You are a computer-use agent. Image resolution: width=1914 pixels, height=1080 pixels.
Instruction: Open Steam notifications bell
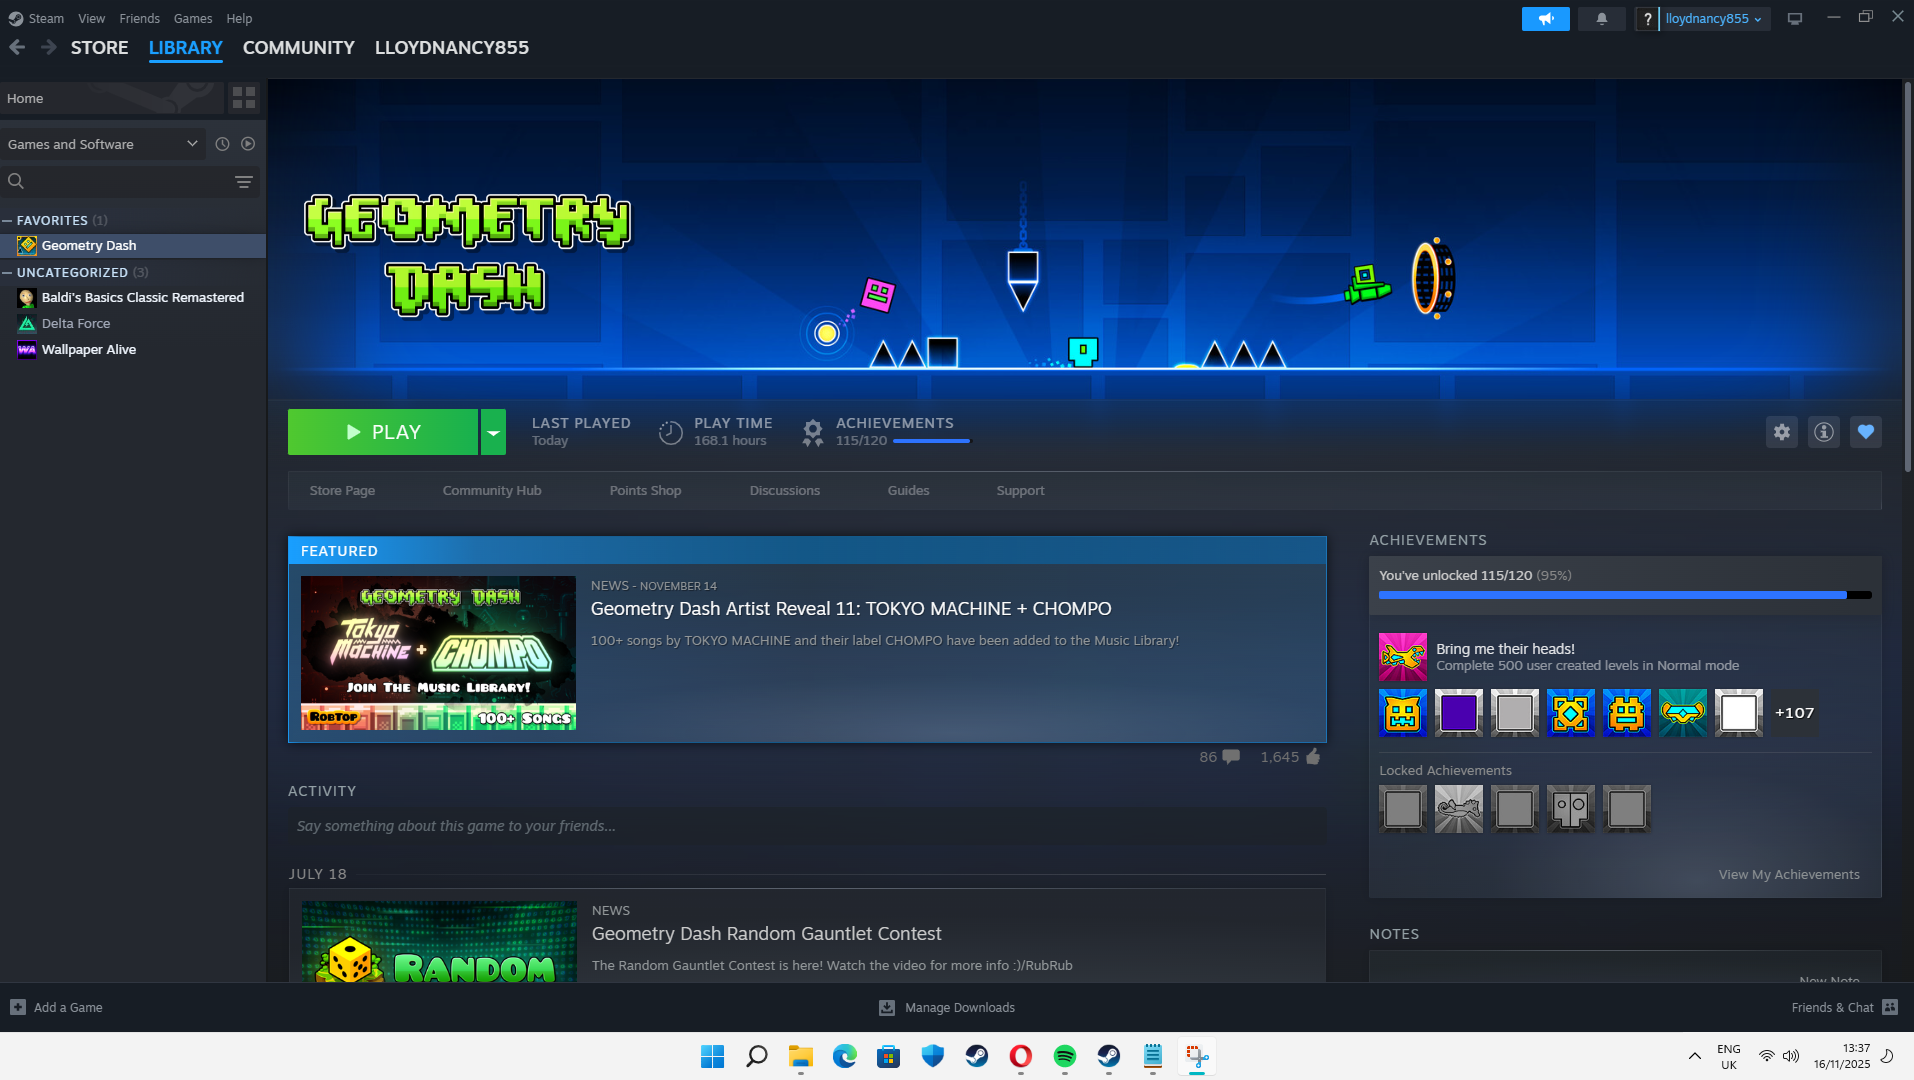[1601, 18]
